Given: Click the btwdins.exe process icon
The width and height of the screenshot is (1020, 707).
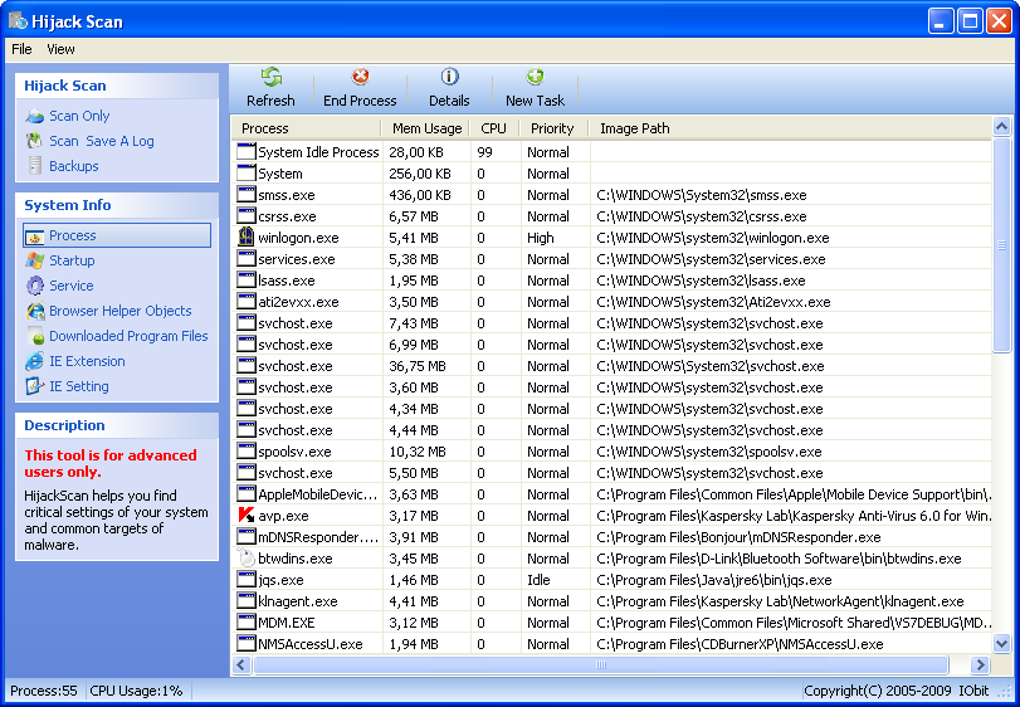Looking at the screenshot, I should point(246,559).
